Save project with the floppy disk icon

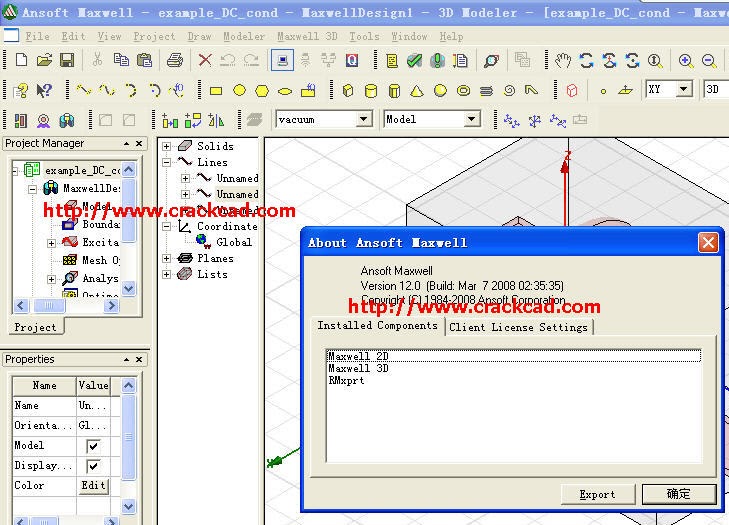coord(67,60)
